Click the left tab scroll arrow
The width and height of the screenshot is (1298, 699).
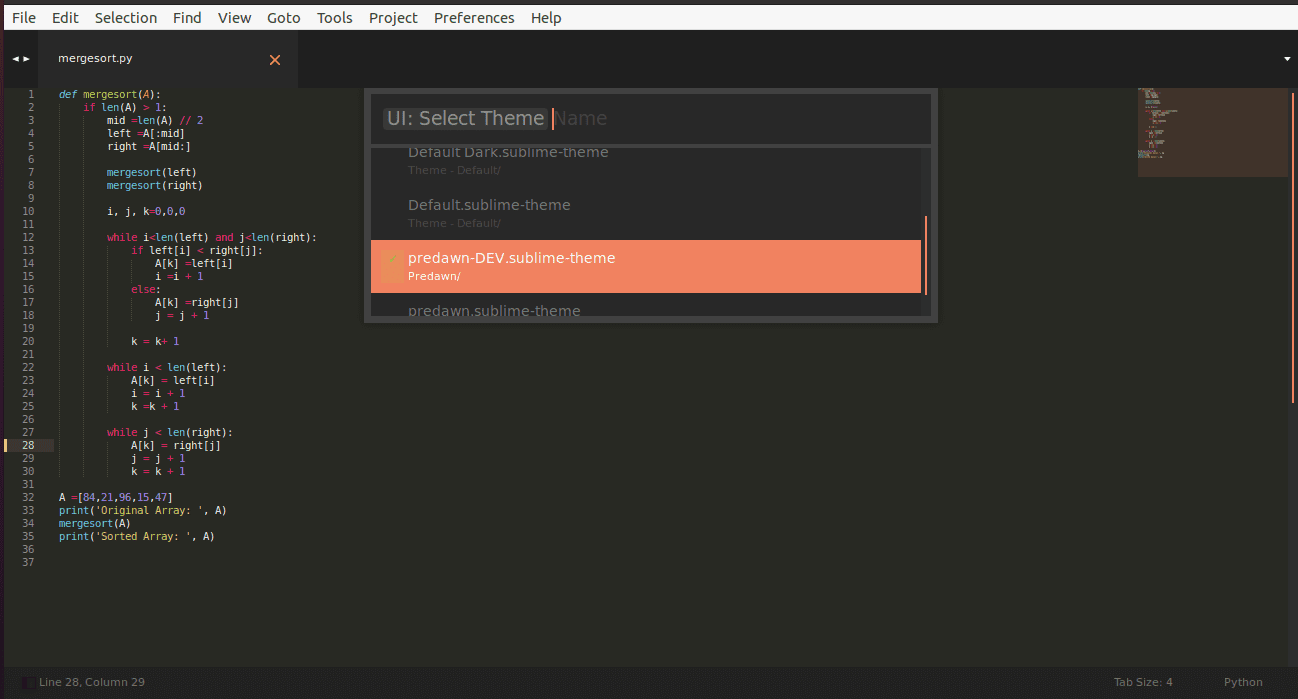click(15, 60)
